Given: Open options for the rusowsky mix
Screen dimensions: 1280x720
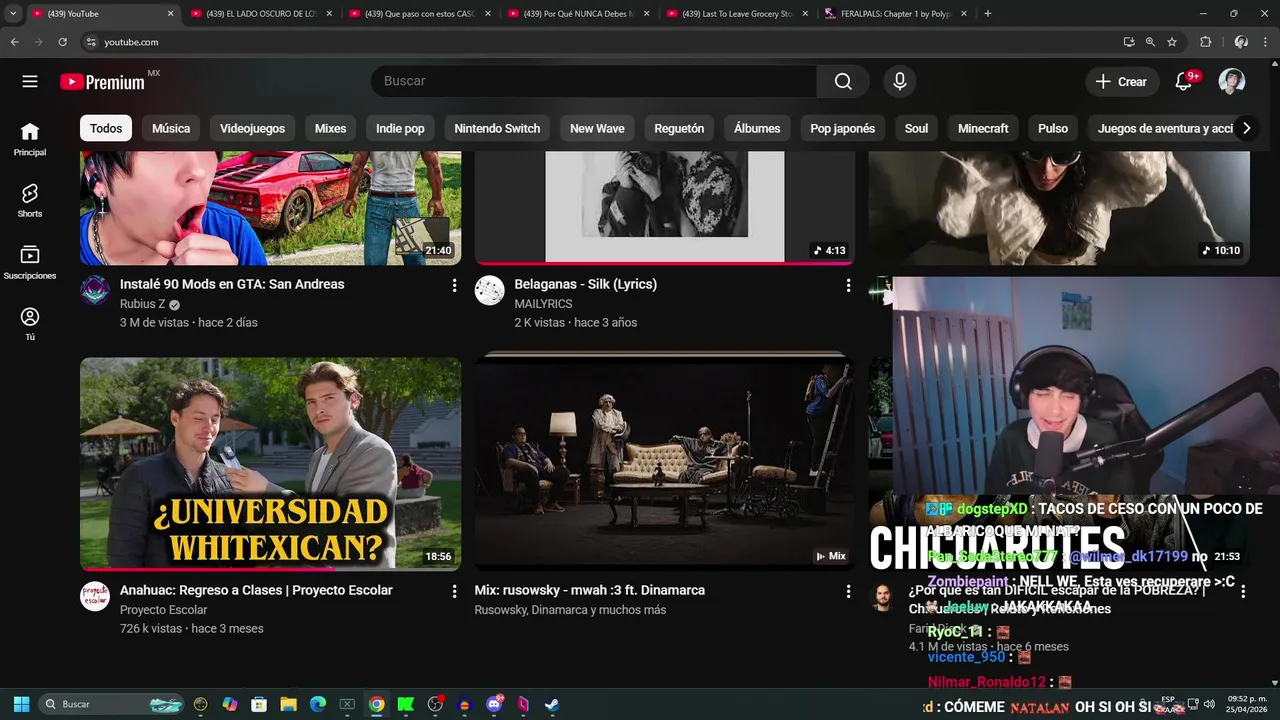Looking at the screenshot, I should coord(848,591).
